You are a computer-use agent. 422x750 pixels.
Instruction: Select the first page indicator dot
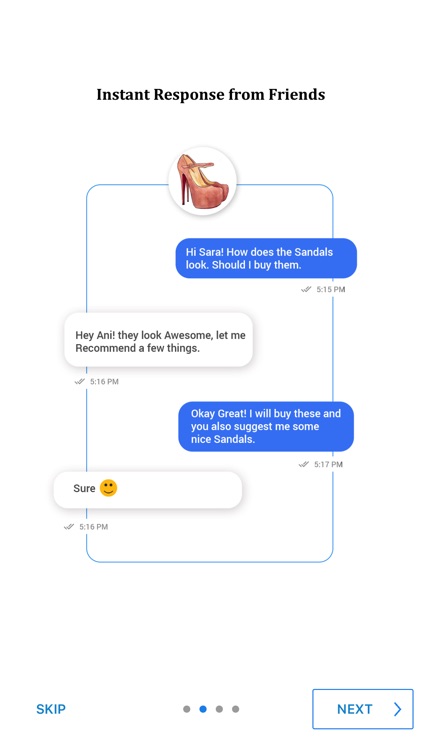187,709
